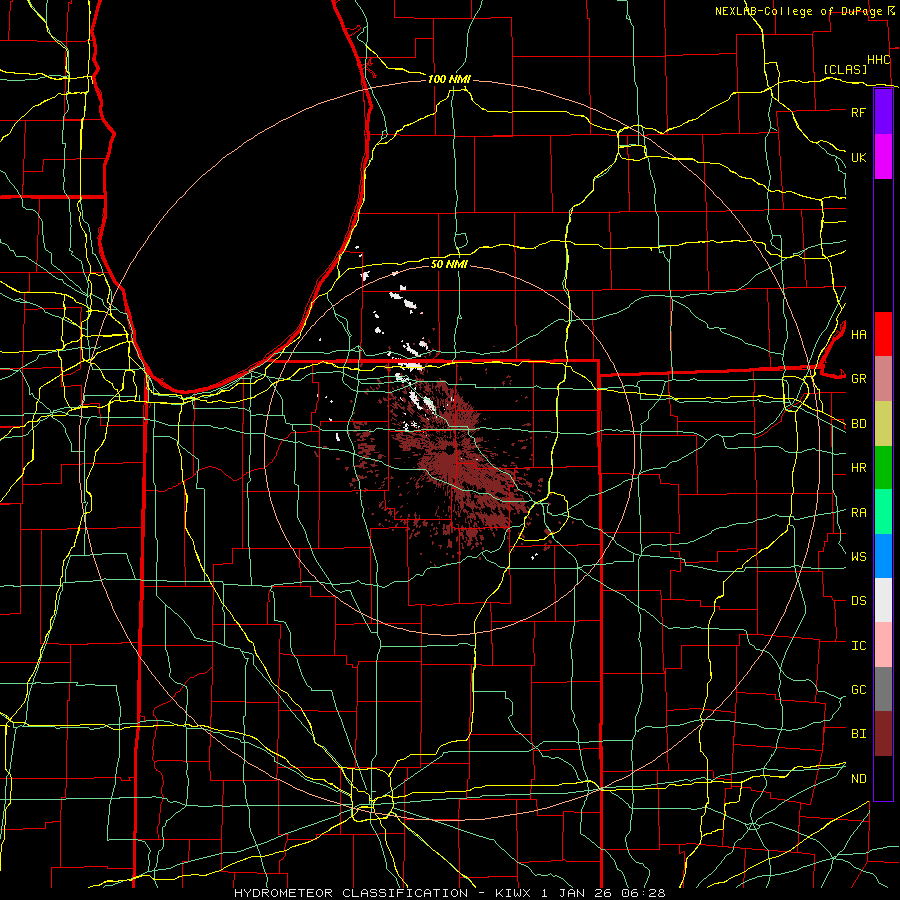Image resolution: width=900 pixels, height=900 pixels.
Task: Click the WS blue legend swatch
Action: pyautogui.click(x=883, y=556)
